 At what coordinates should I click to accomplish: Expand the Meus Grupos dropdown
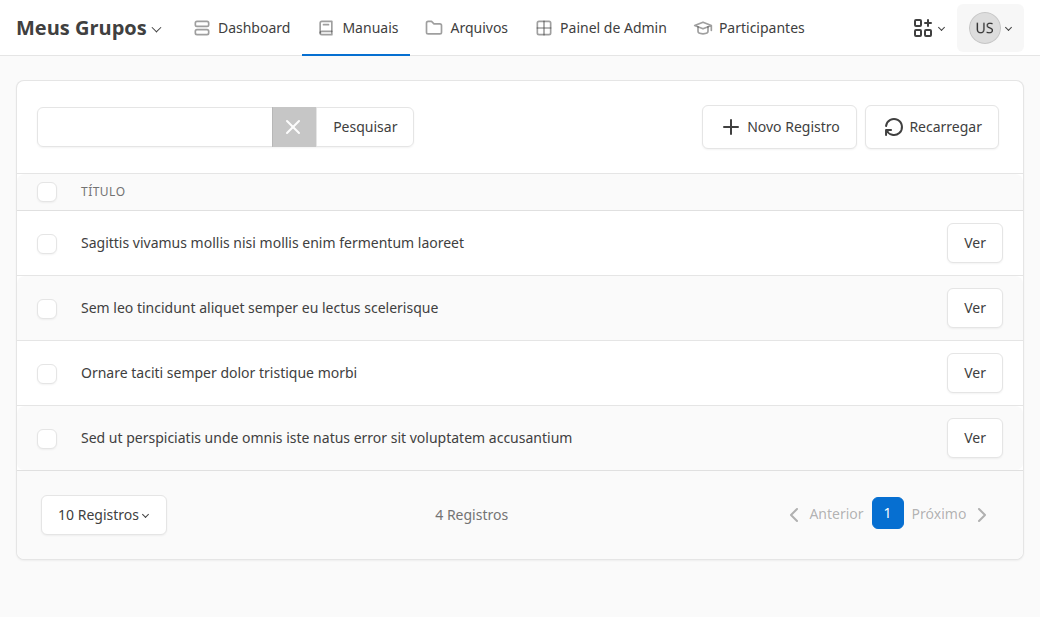(89, 28)
